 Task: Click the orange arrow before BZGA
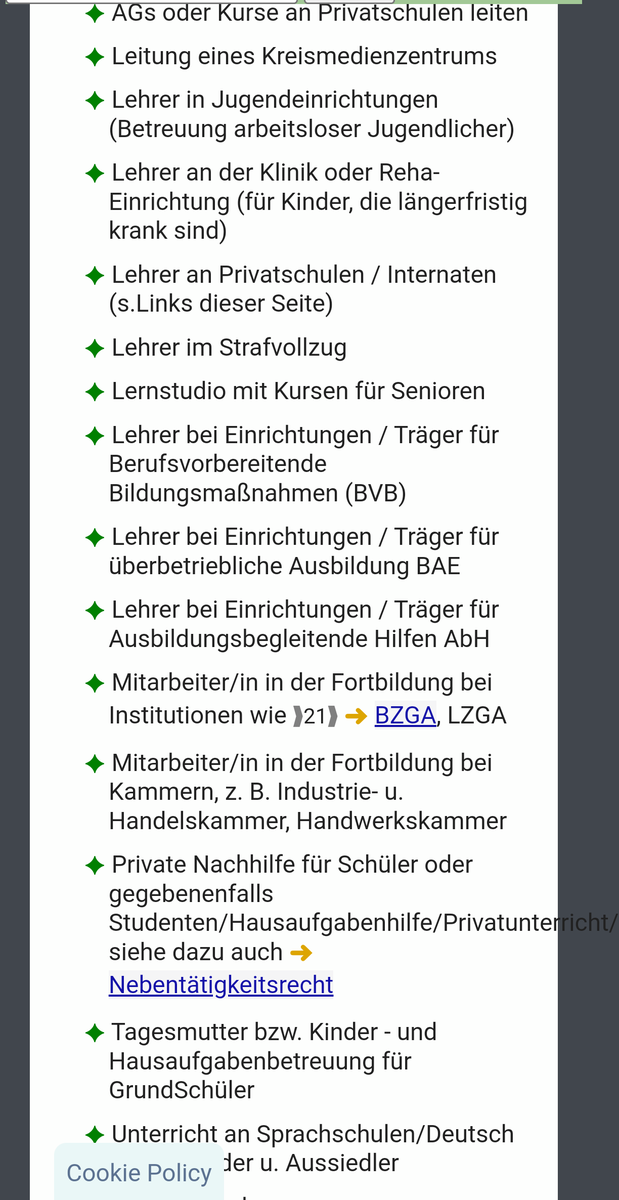[356, 716]
